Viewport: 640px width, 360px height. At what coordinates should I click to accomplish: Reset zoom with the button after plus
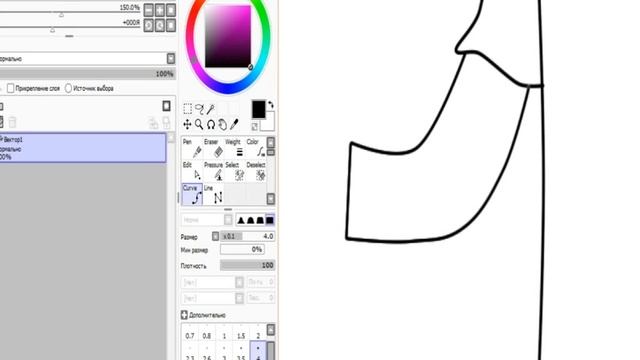(x=171, y=10)
